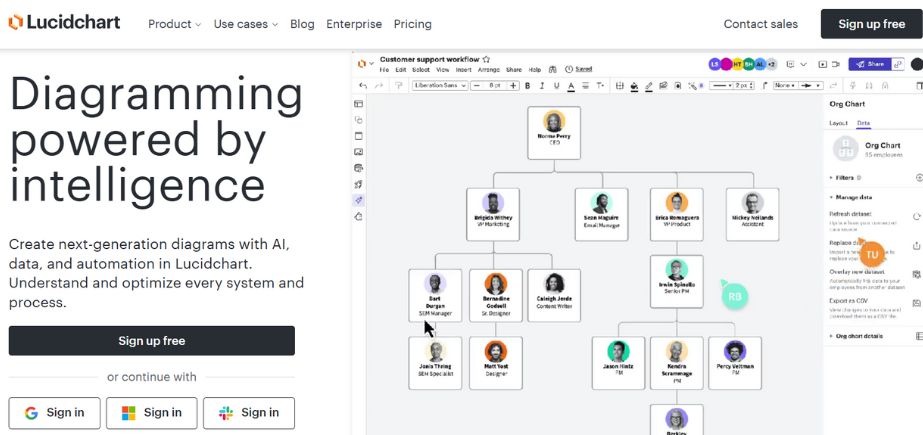Expand the Org chart details section
The width and height of the screenshot is (923, 435).
point(856,336)
